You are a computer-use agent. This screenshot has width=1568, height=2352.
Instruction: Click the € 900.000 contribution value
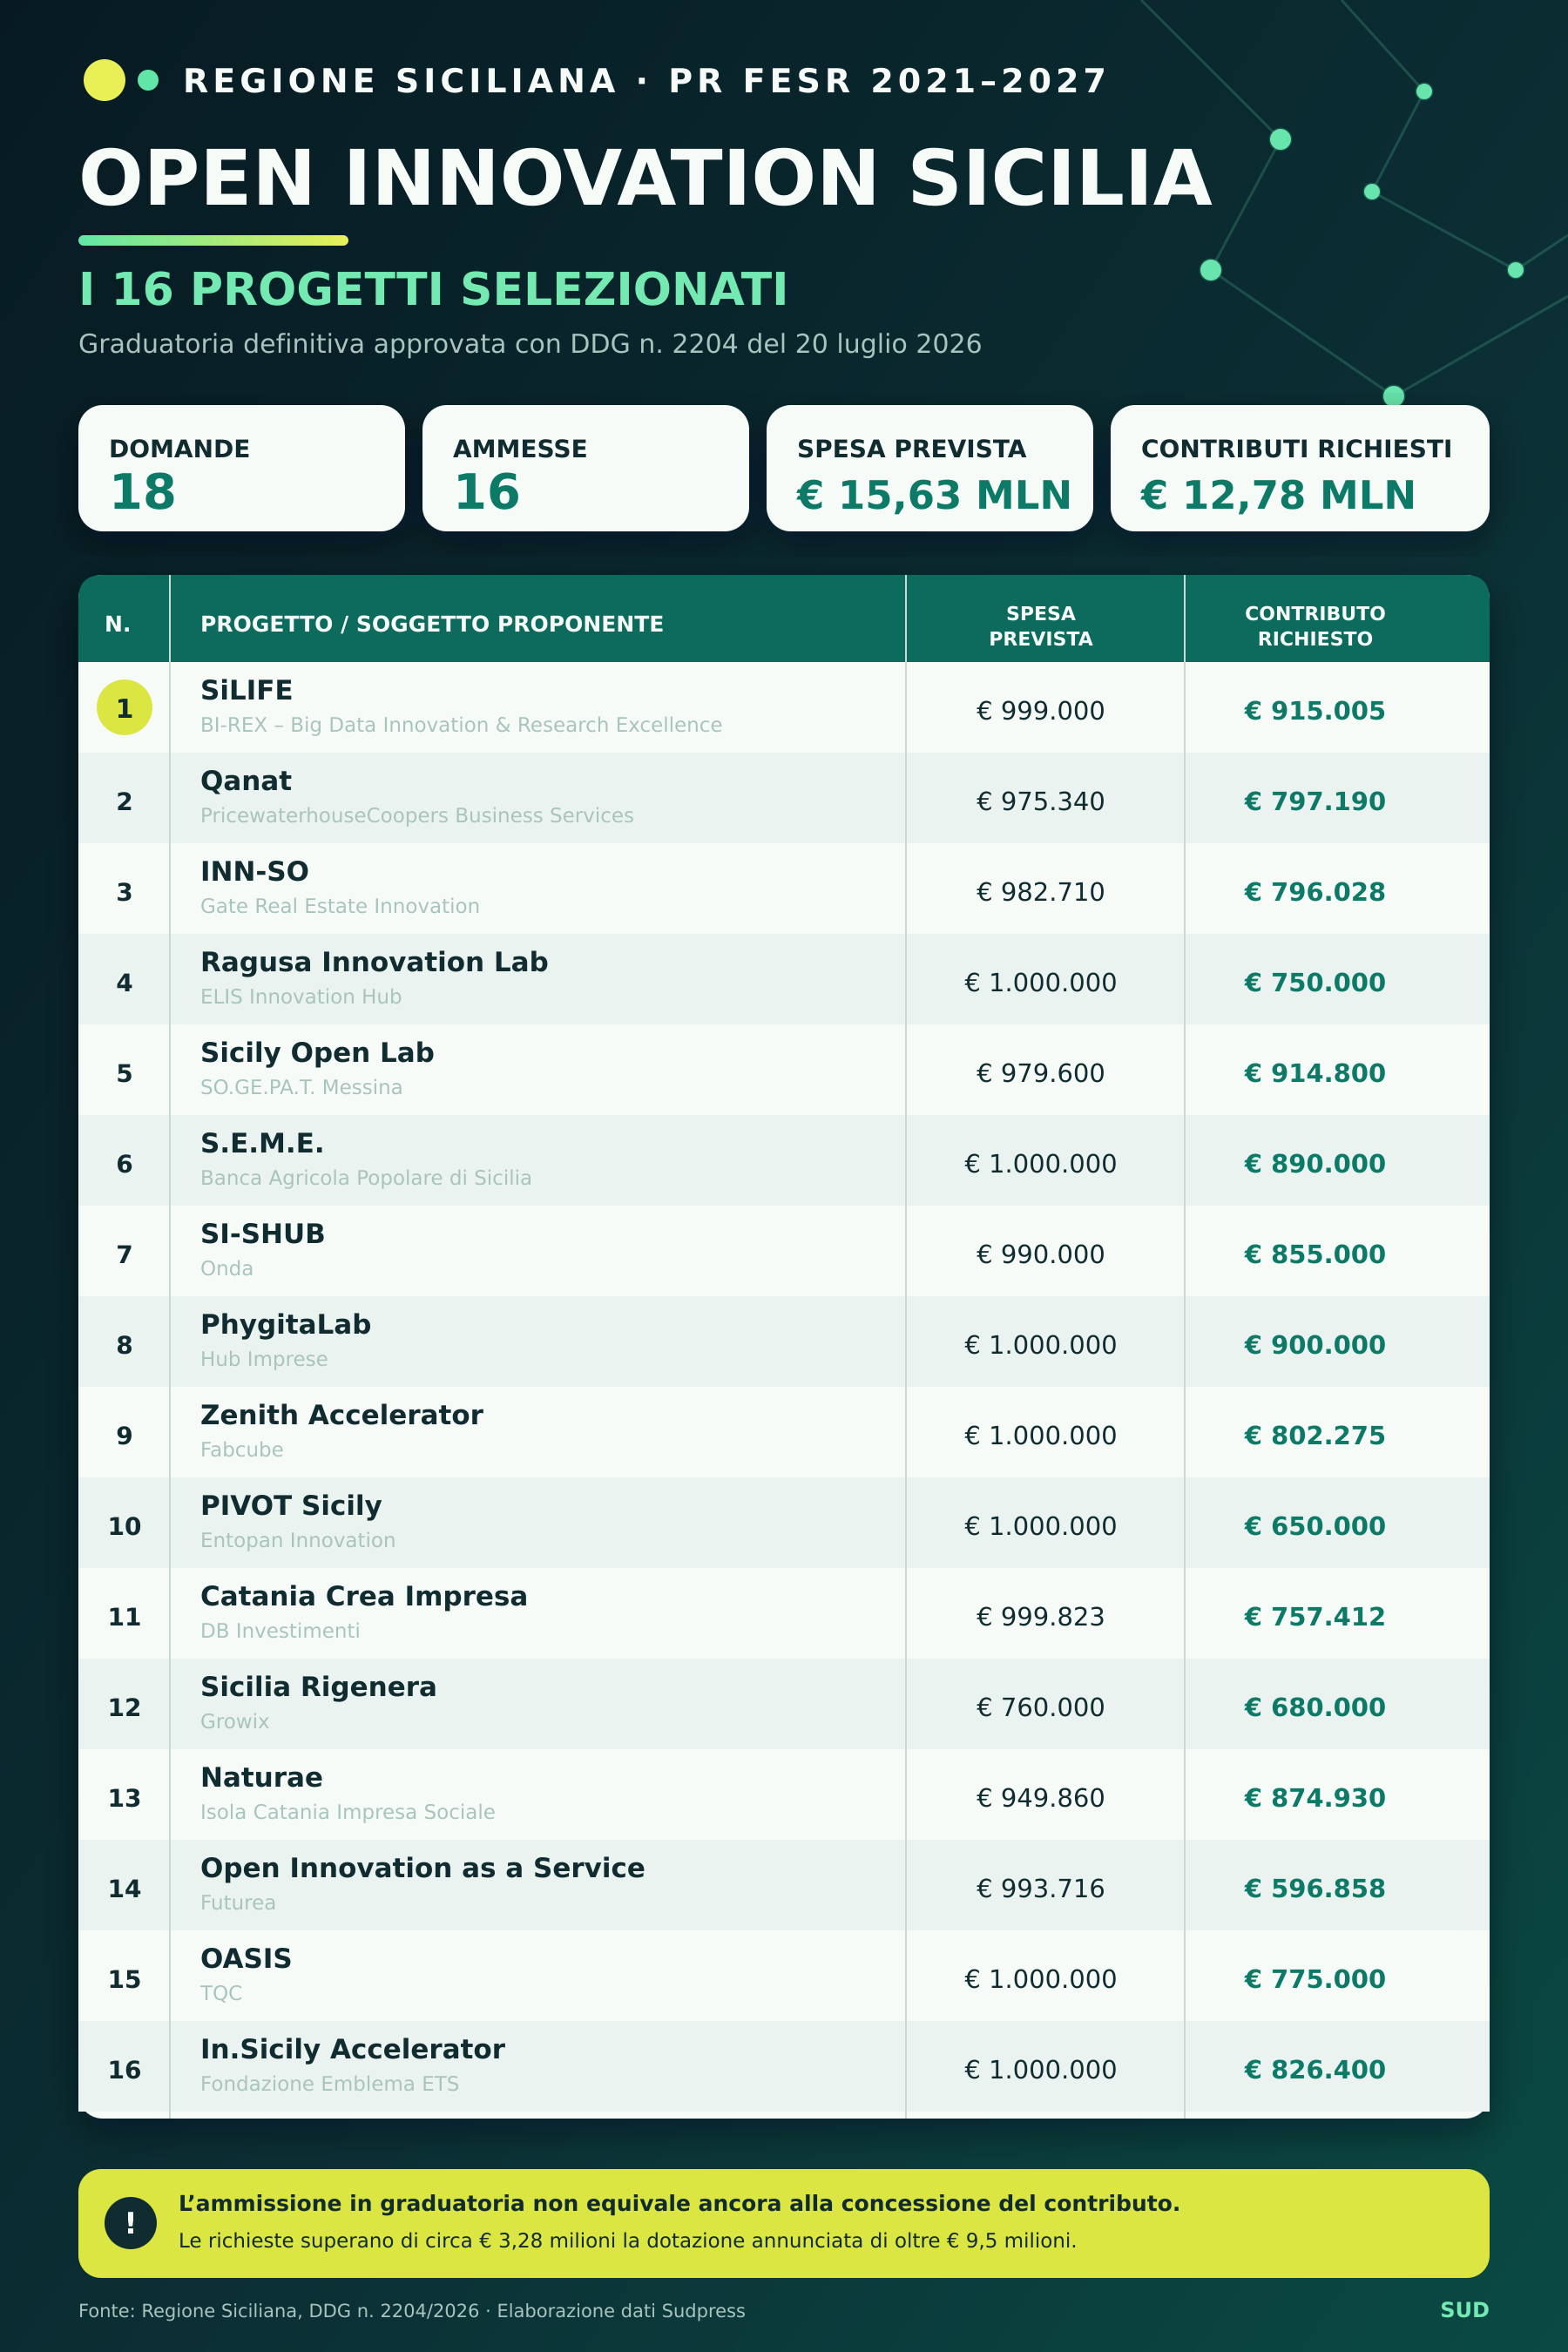point(1315,1345)
